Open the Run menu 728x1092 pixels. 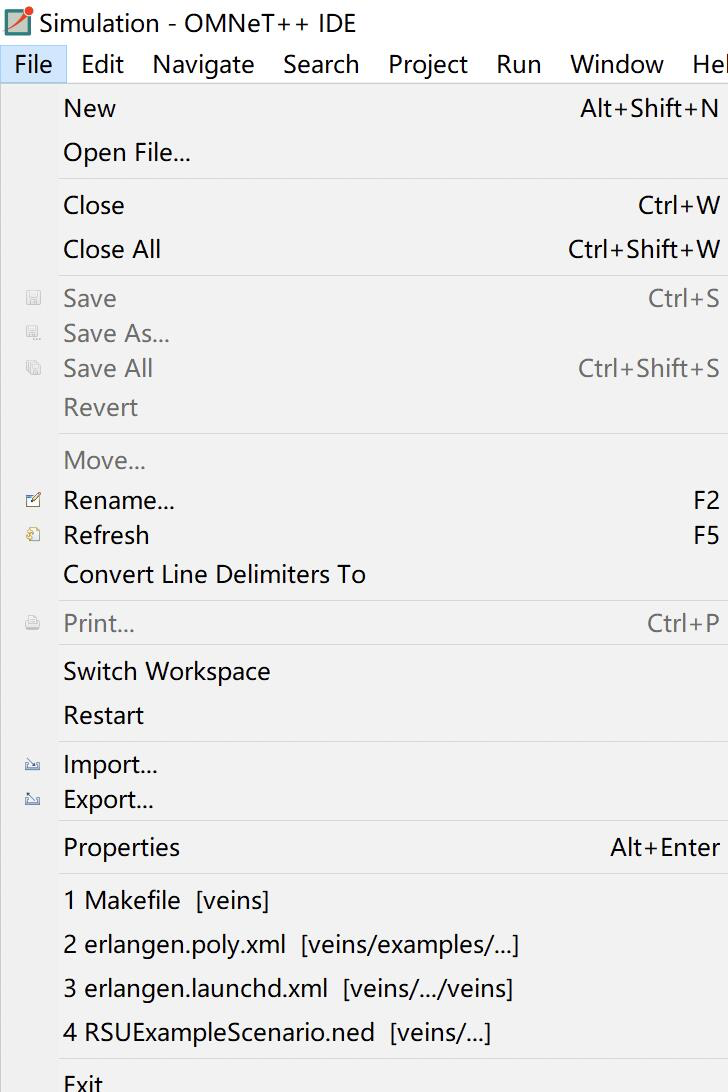[519, 65]
